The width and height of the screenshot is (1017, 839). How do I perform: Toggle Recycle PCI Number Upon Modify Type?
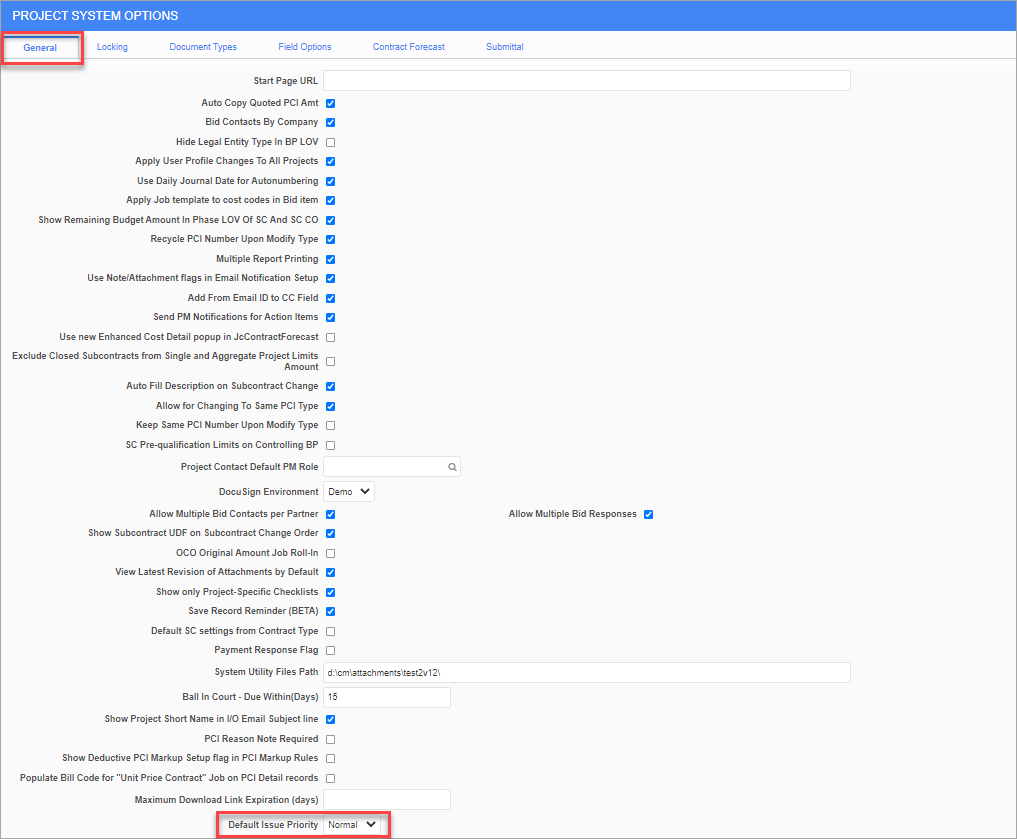point(331,239)
